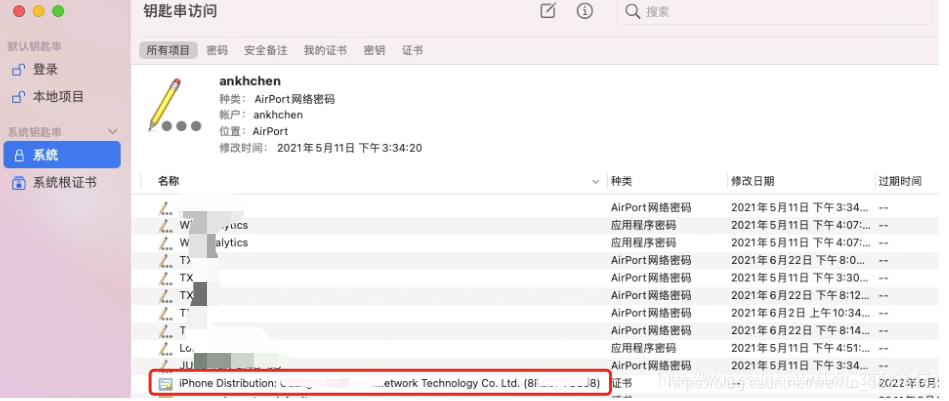Viewport: 949px width, 401px height.
Task: Select row modified 2021年6月22日 下午8:14
Action: (x=536, y=330)
